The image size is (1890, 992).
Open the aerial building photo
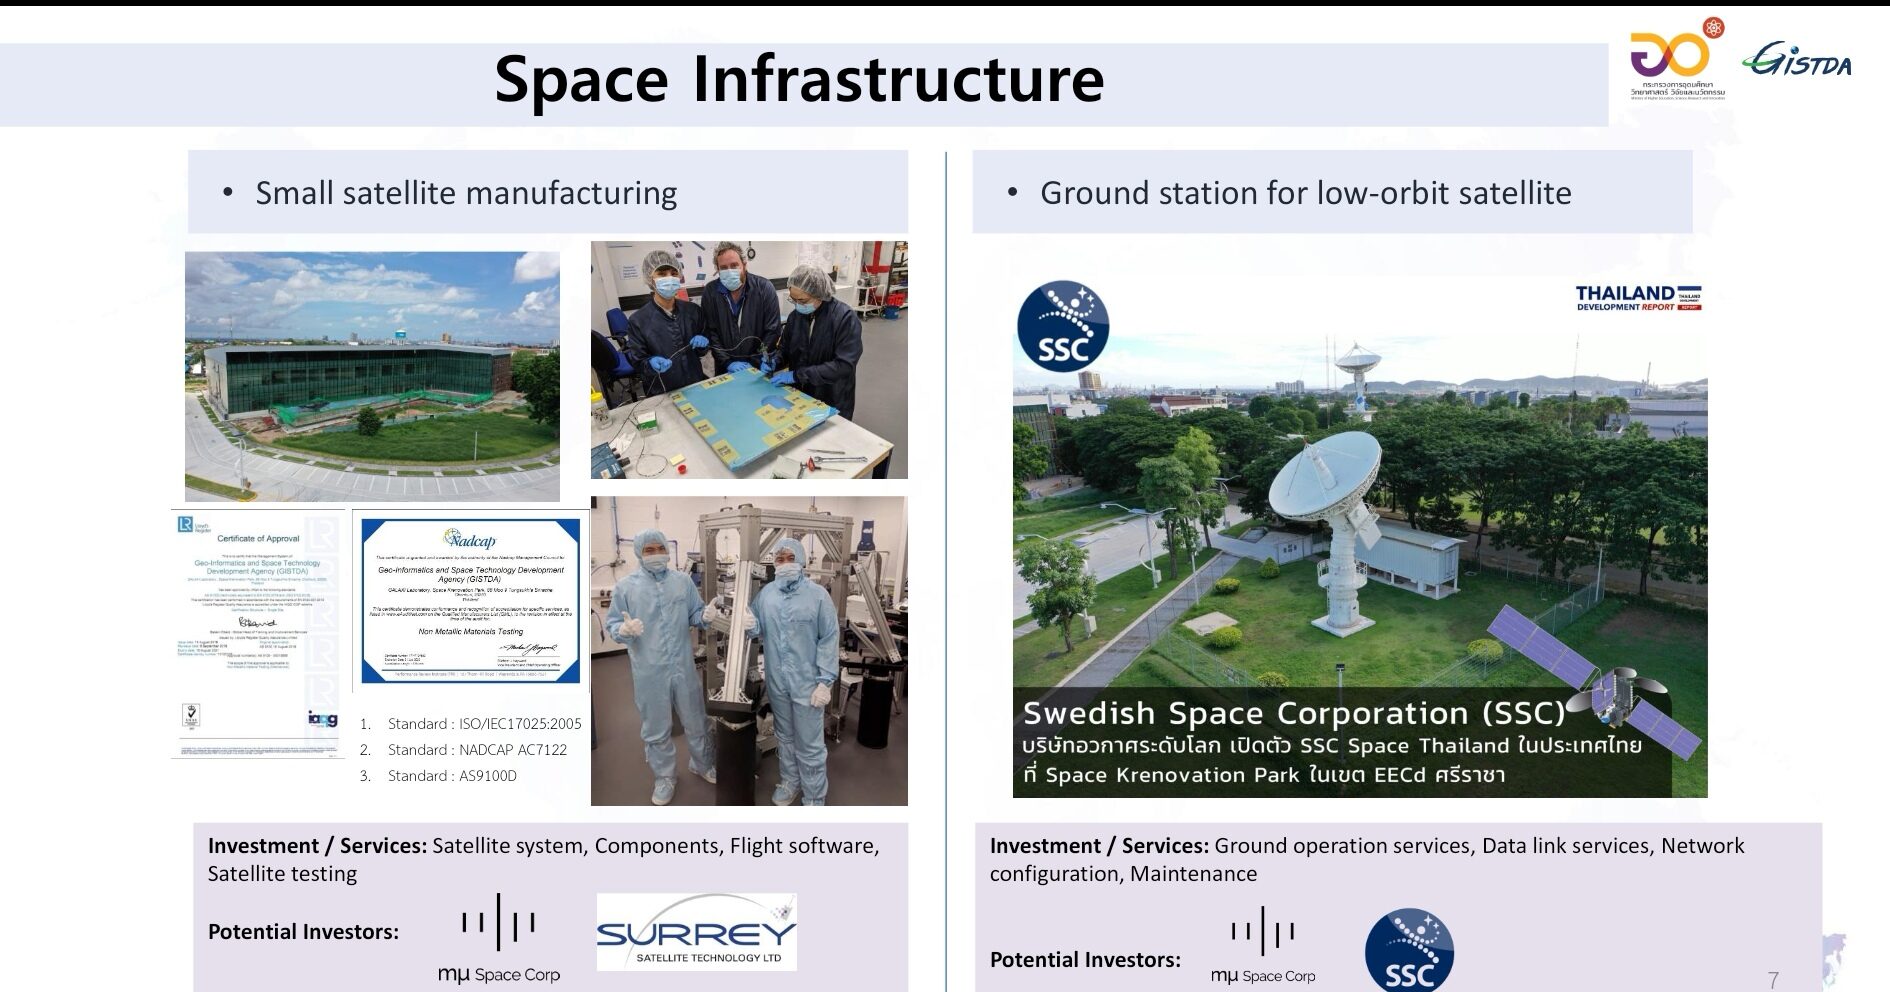point(372,376)
